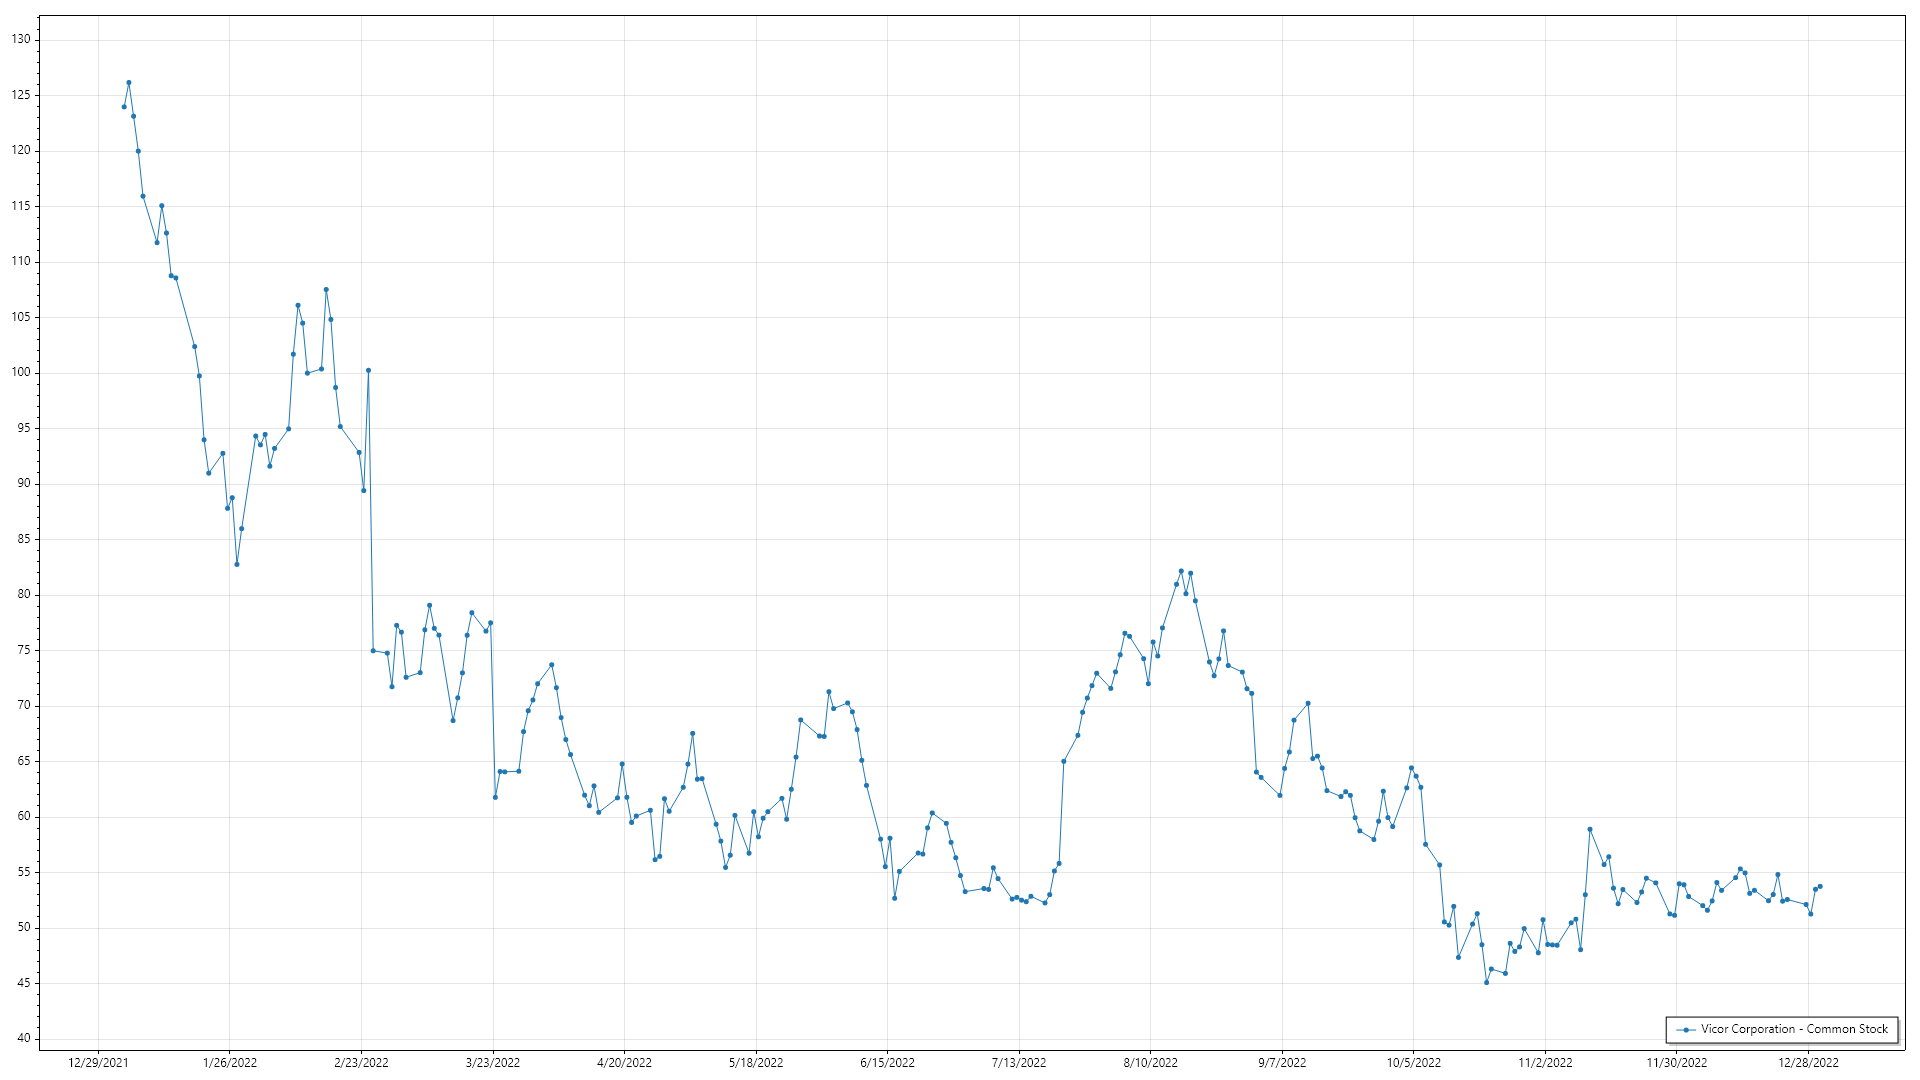Click the 4/20/2022 date on x-axis
Image resolution: width=1920 pixels, height=1080 pixels.
(x=624, y=1062)
